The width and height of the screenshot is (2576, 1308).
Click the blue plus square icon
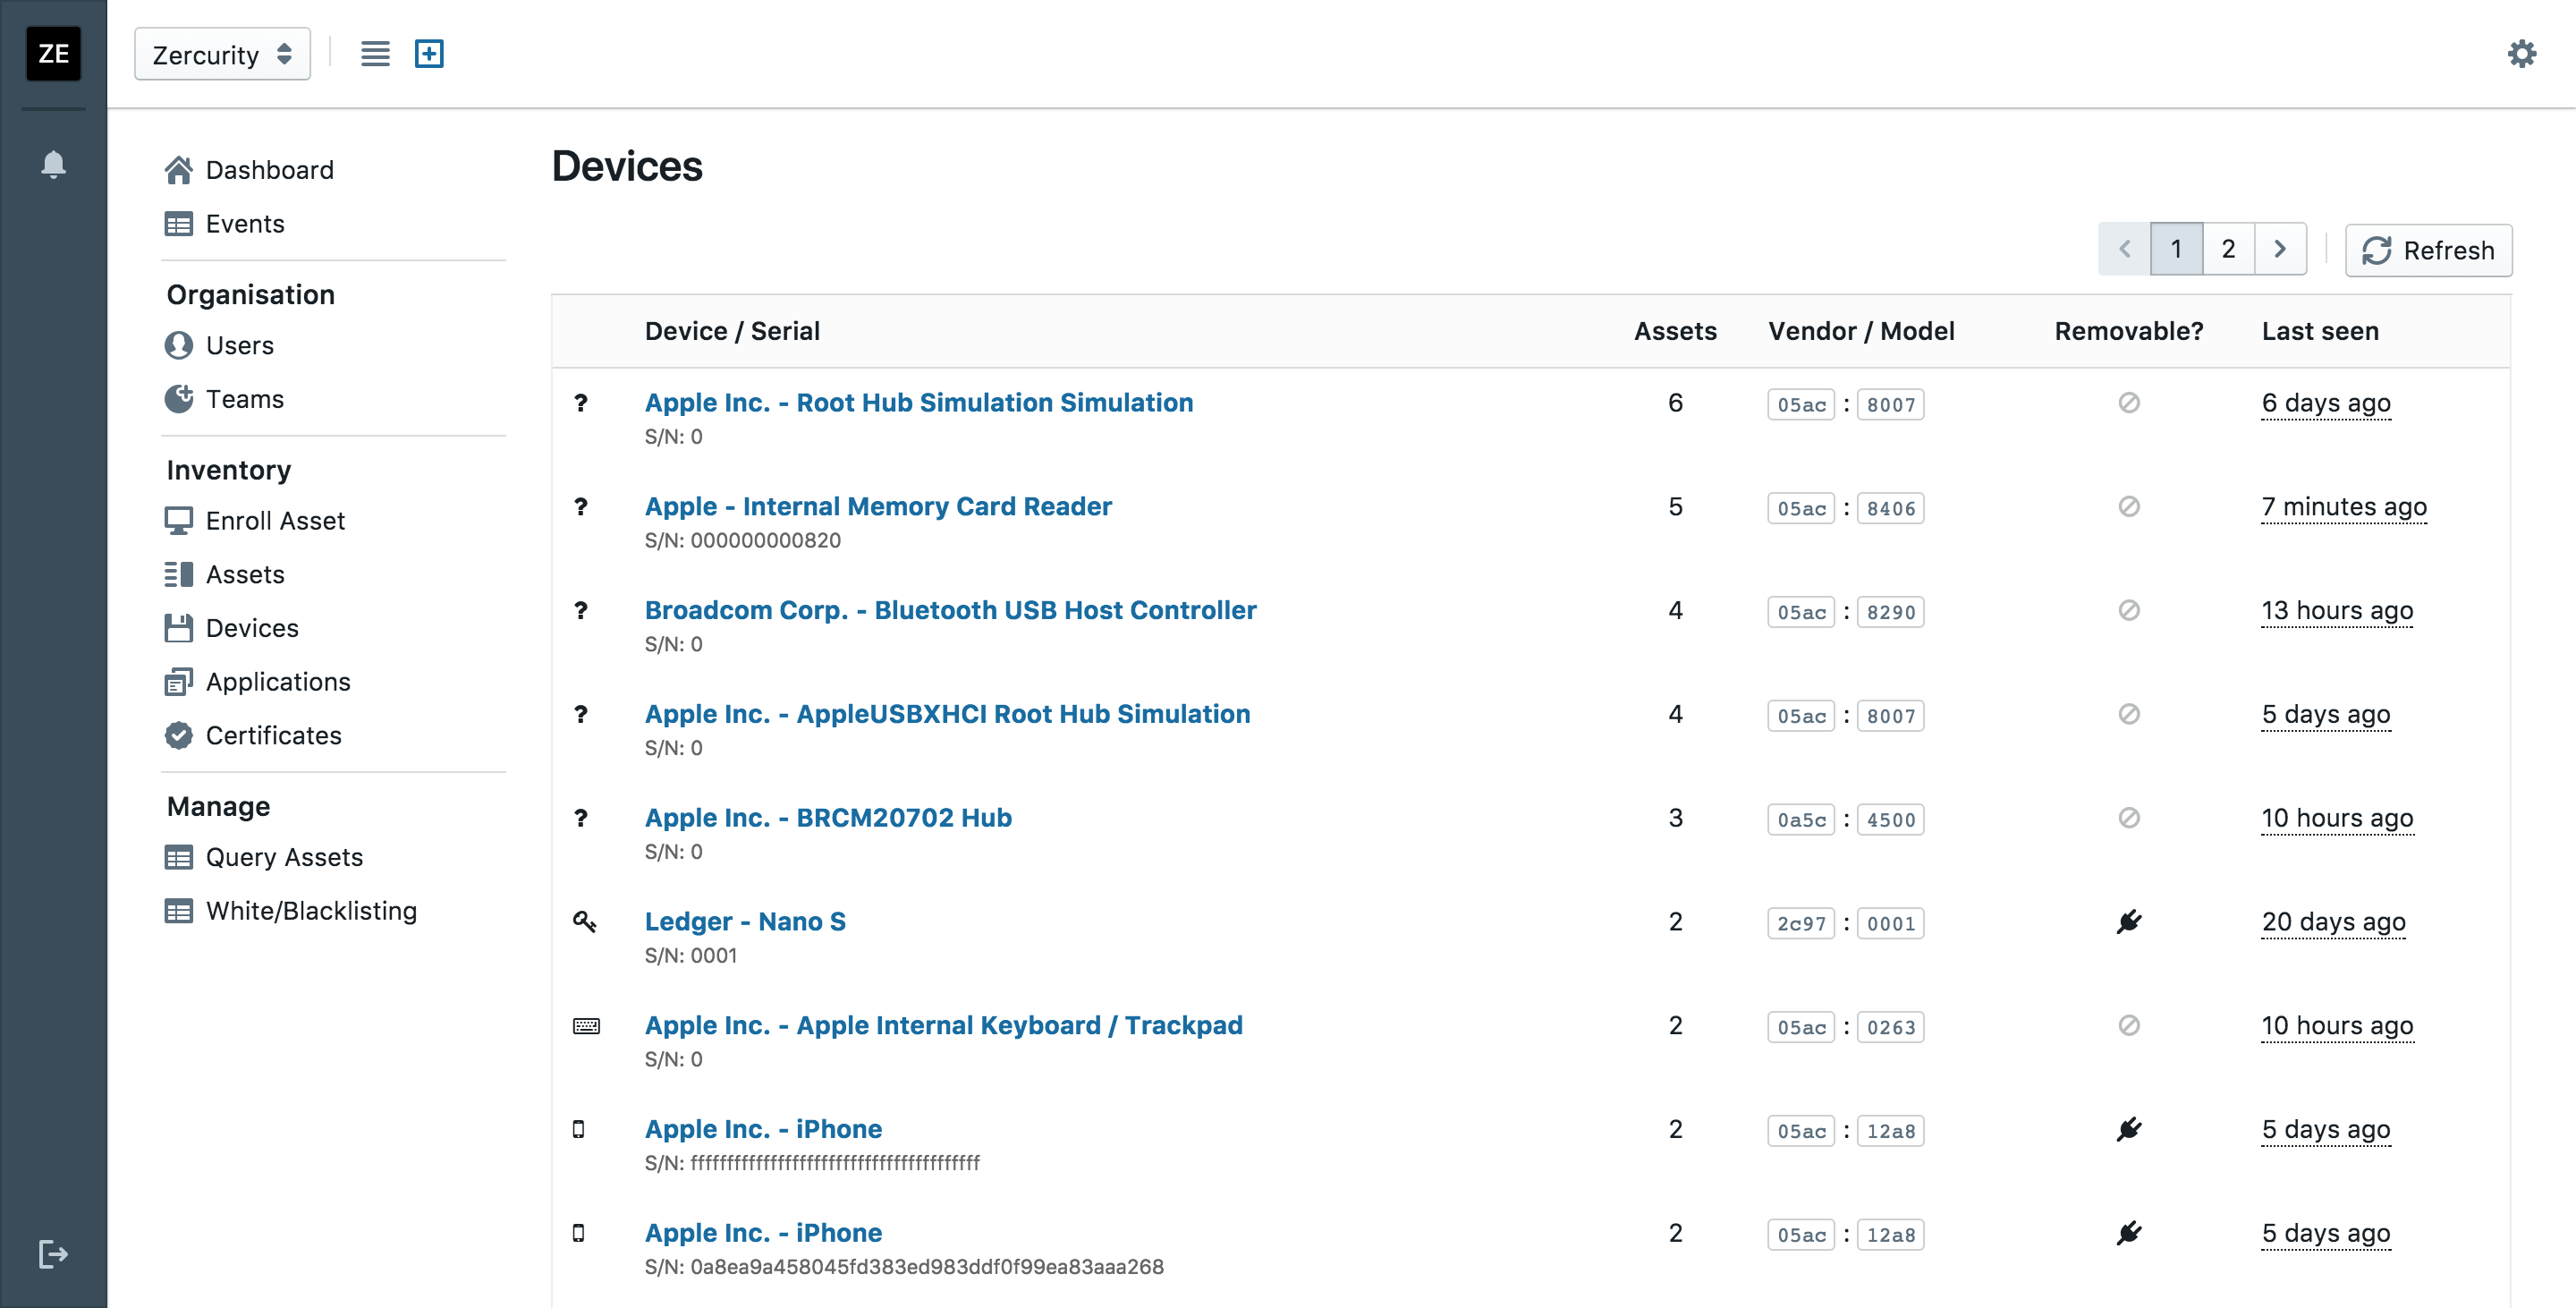point(429,54)
